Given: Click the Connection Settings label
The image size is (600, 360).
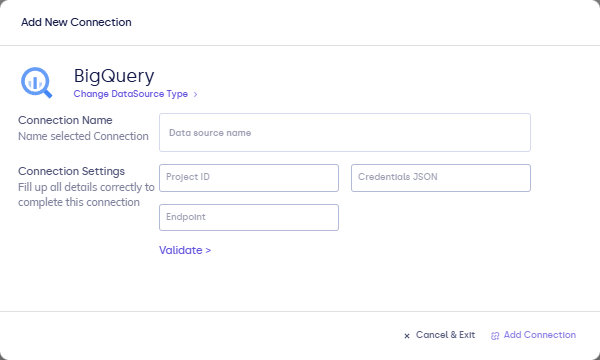Looking at the screenshot, I should tap(71, 171).
